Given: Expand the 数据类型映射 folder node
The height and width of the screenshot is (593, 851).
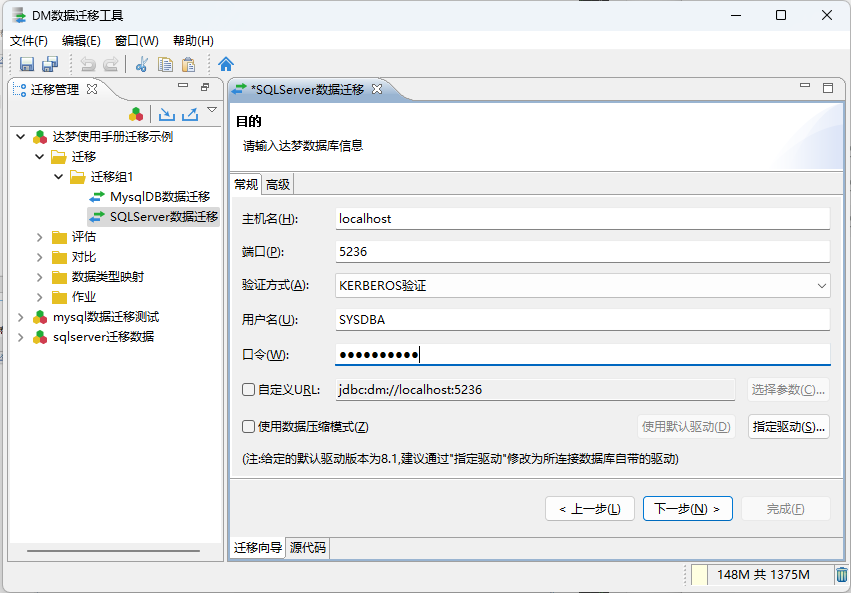Looking at the screenshot, I should [x=40, y=277].
